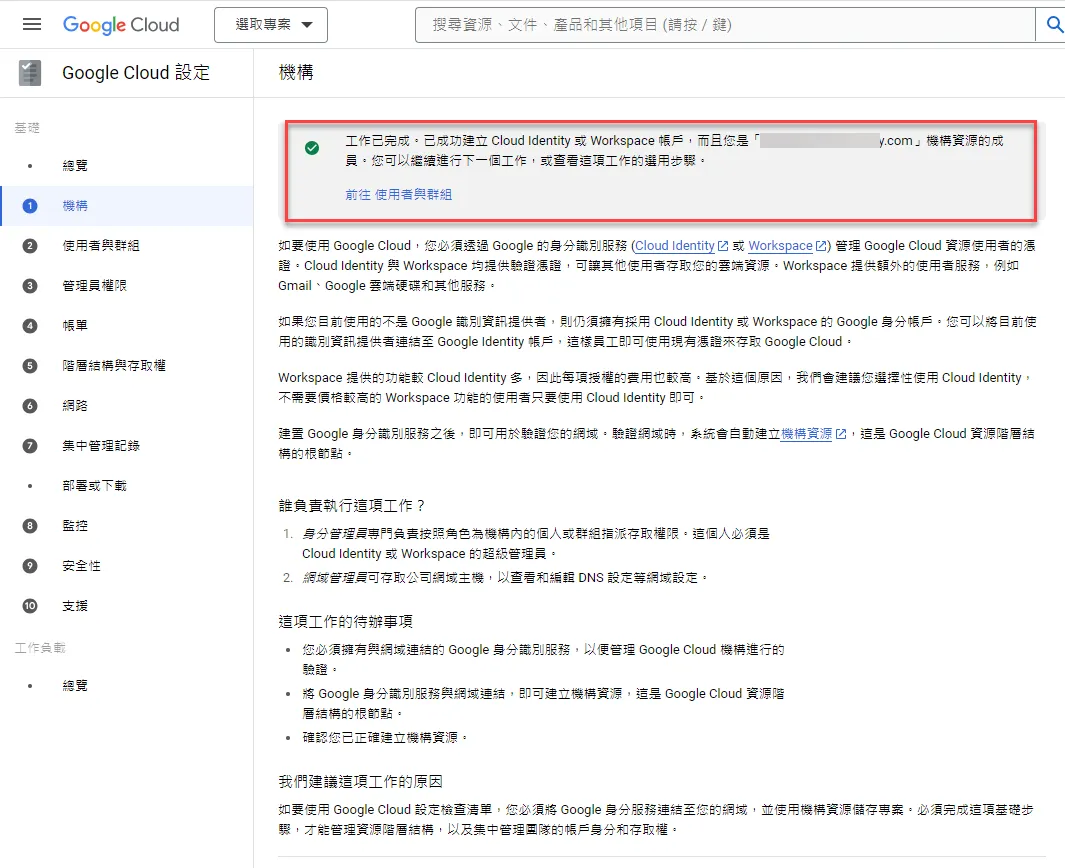The height and width of the screenshot is (868, 1065).
Task: Click the 這項工作的待辦事項 heading
Action: pyautogui.click(x=346, y=621)
